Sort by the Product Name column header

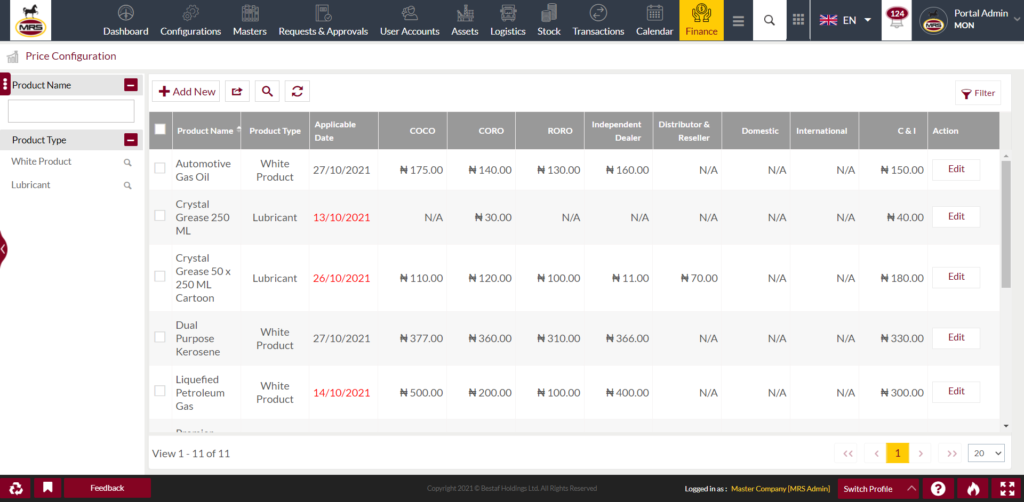point(205,131)
